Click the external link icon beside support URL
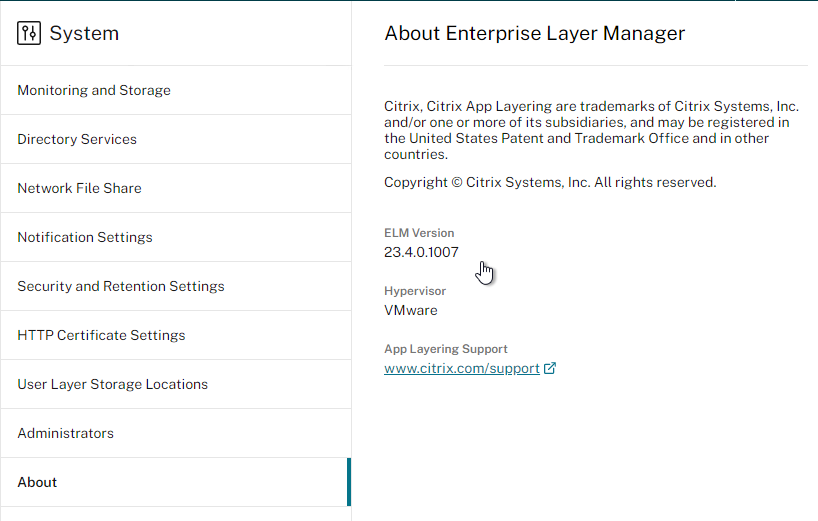 tap(550, 368)
